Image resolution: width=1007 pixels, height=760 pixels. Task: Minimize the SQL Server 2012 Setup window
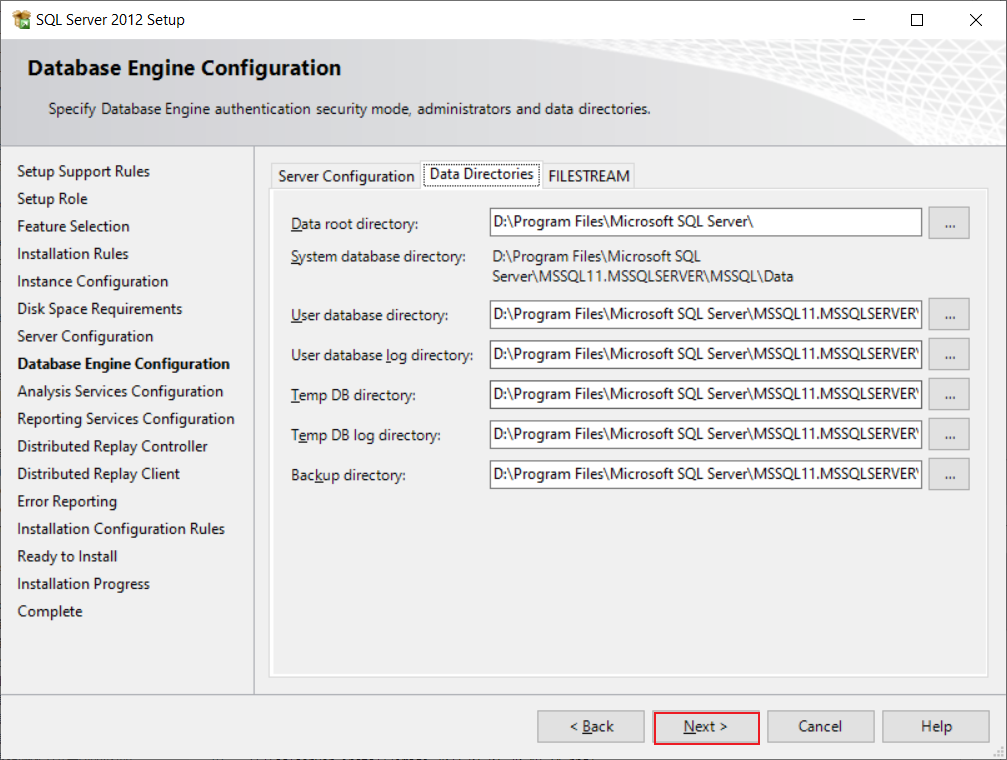[859, 20]
